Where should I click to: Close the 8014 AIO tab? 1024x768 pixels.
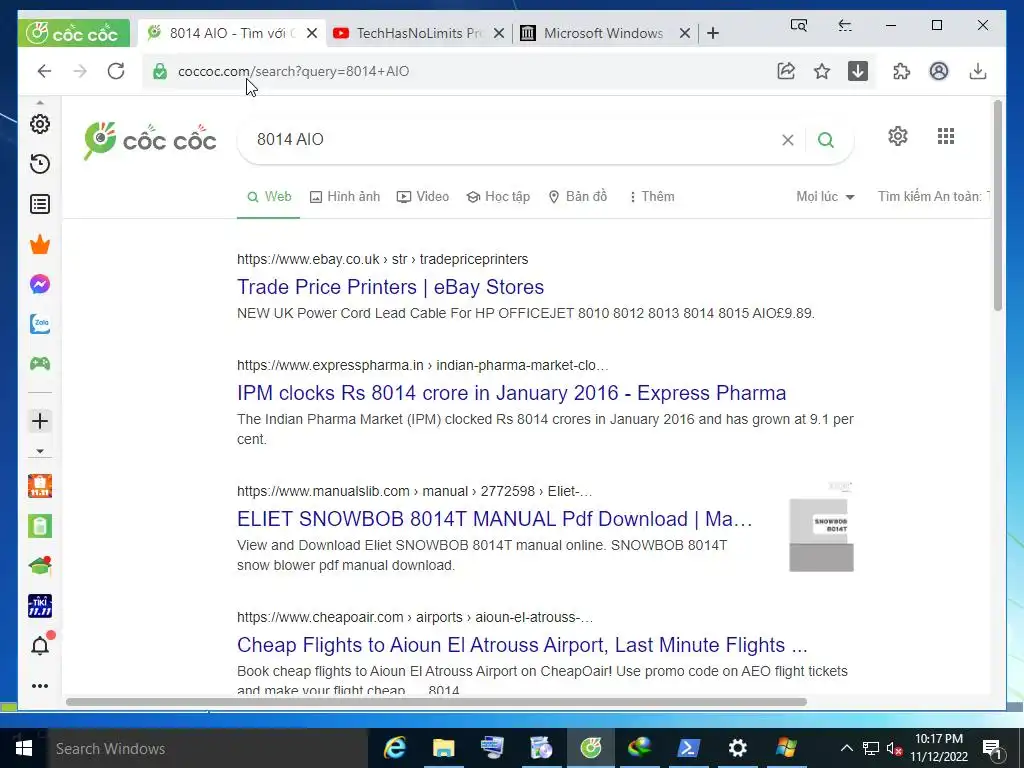(x=312, y=33)
